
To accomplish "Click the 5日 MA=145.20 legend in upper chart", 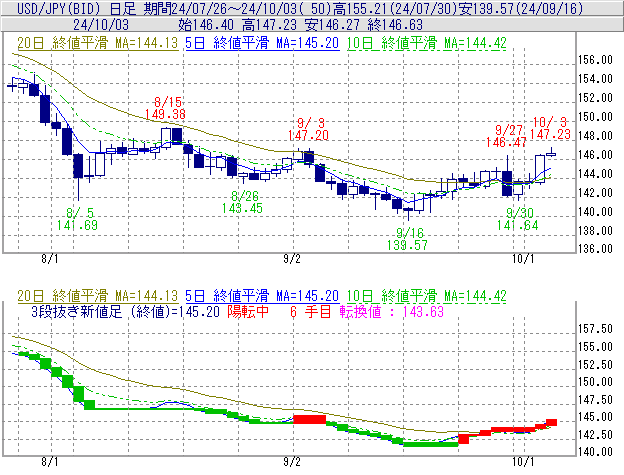I will pyautogui.click(x=262, y=43).
